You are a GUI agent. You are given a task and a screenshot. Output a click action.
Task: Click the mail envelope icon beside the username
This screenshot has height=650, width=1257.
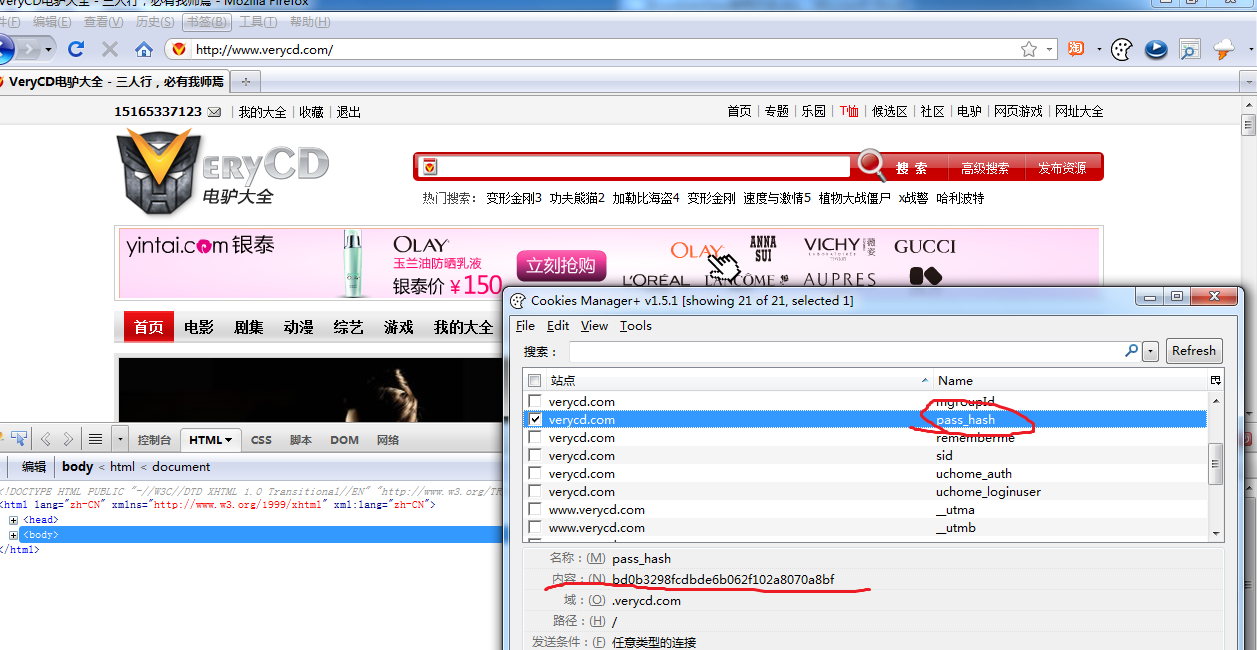click(x=214, y=112)
